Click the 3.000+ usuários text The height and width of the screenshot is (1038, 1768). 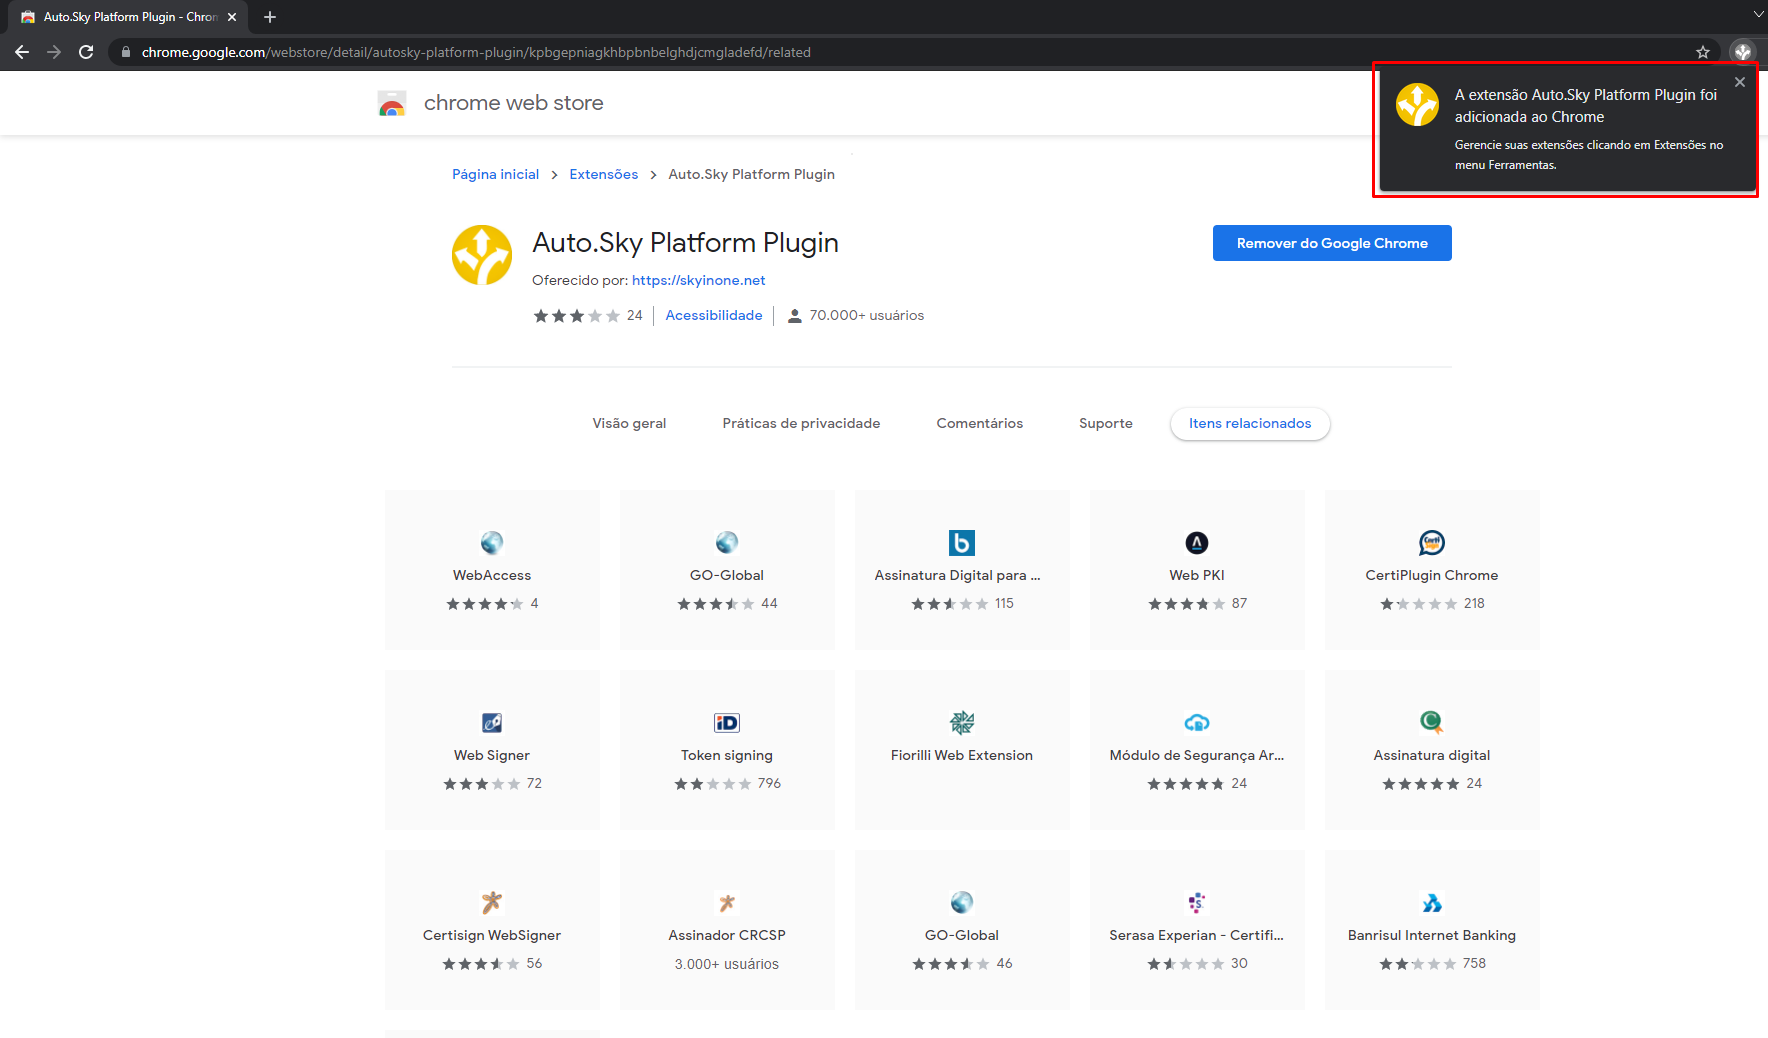(x=727, y=964)
